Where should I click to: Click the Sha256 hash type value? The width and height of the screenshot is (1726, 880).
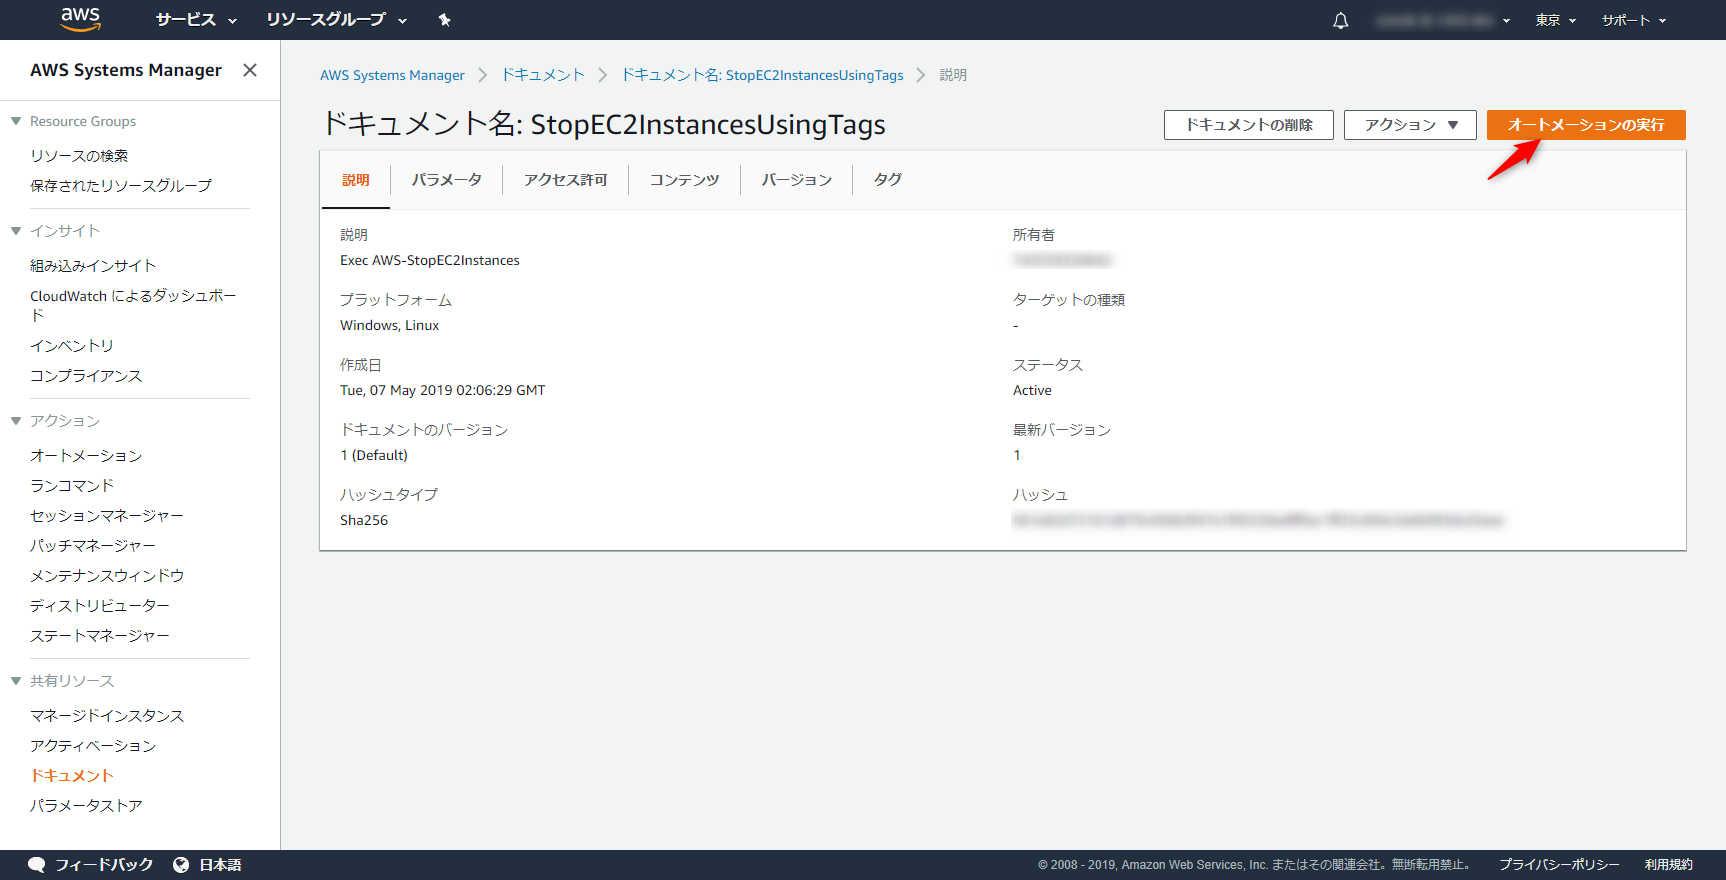pos(364,521)
